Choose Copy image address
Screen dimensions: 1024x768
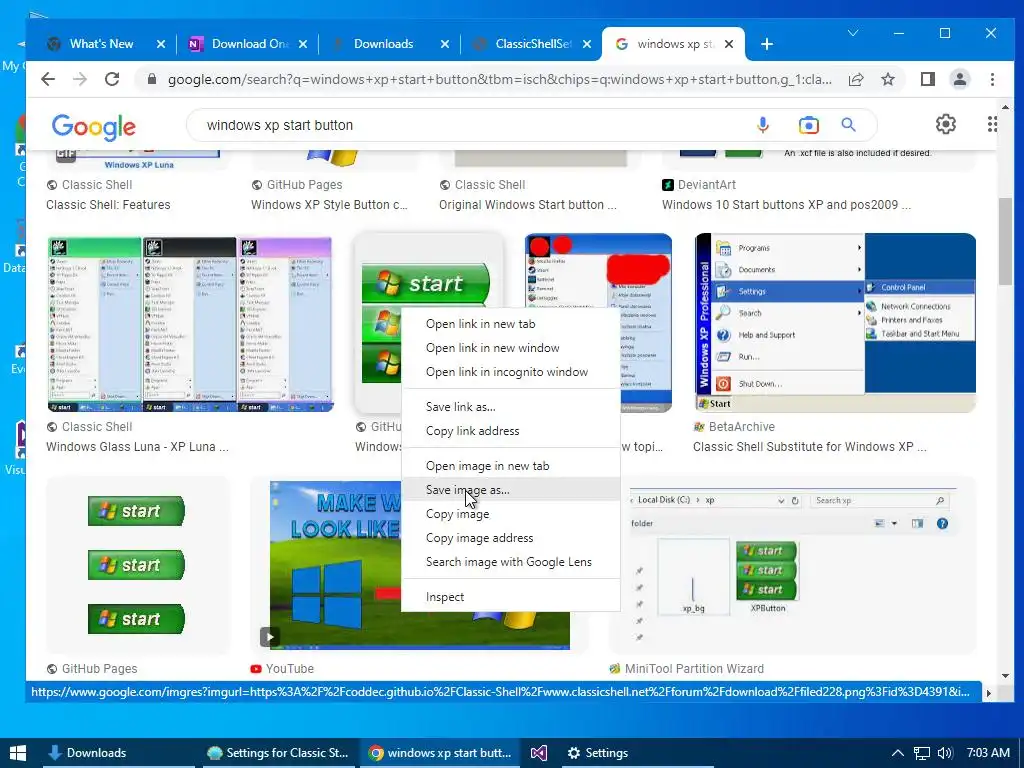point(511,538)
